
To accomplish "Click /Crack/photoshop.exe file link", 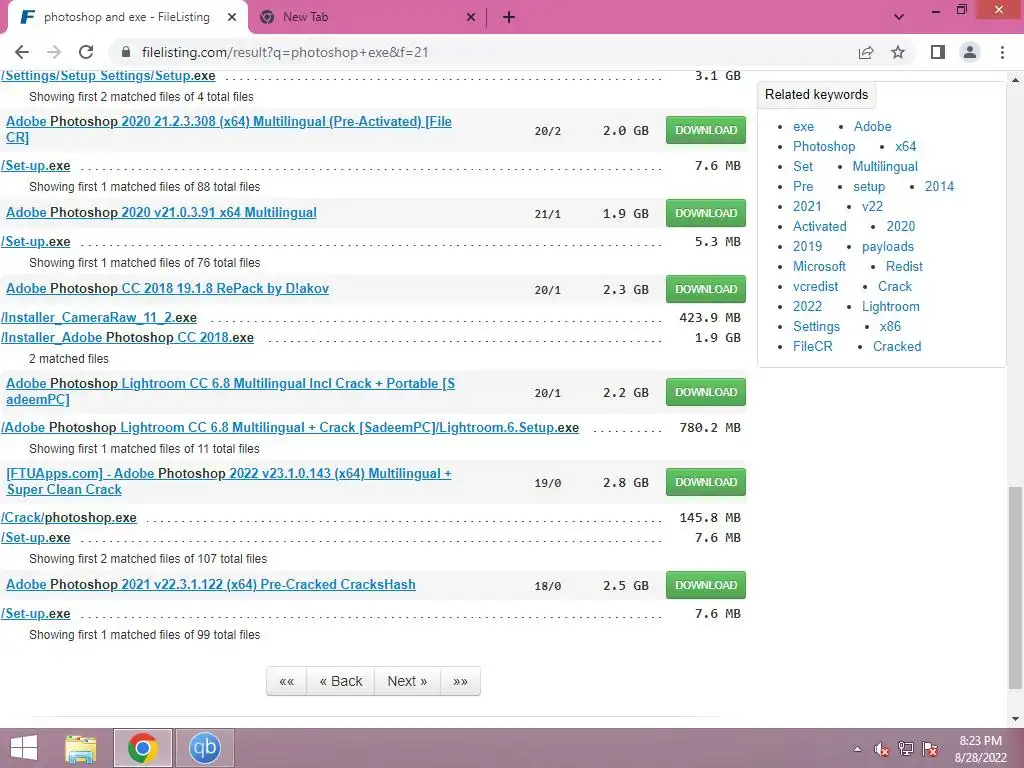I will click(x=69, y=517).
